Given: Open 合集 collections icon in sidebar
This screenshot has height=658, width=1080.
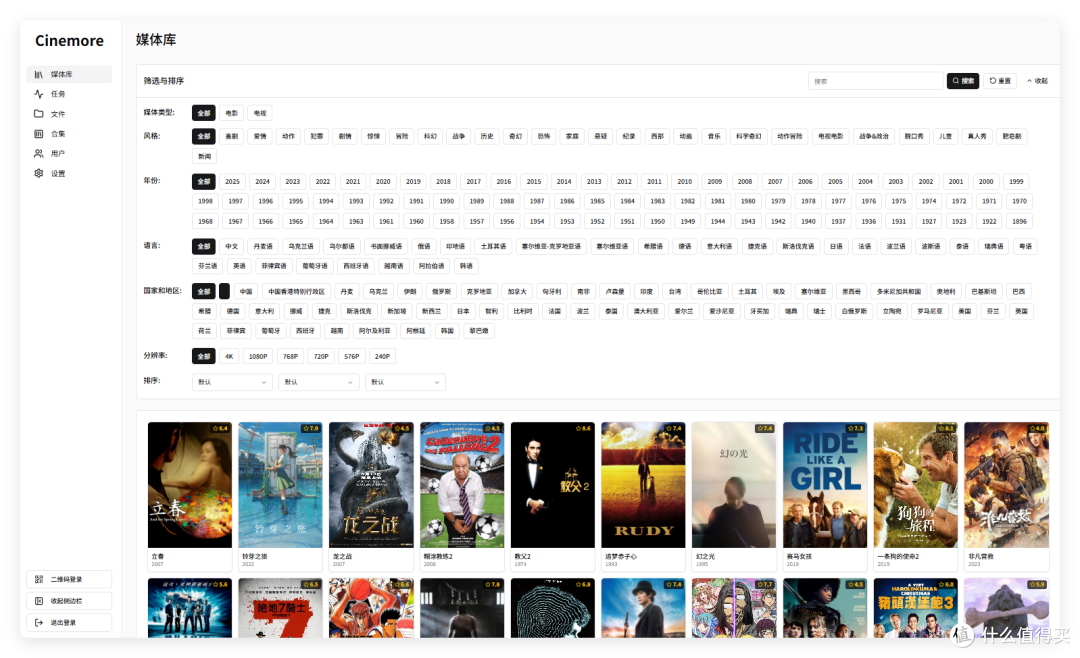Looking at the screenshot, I should pos(39,134).
